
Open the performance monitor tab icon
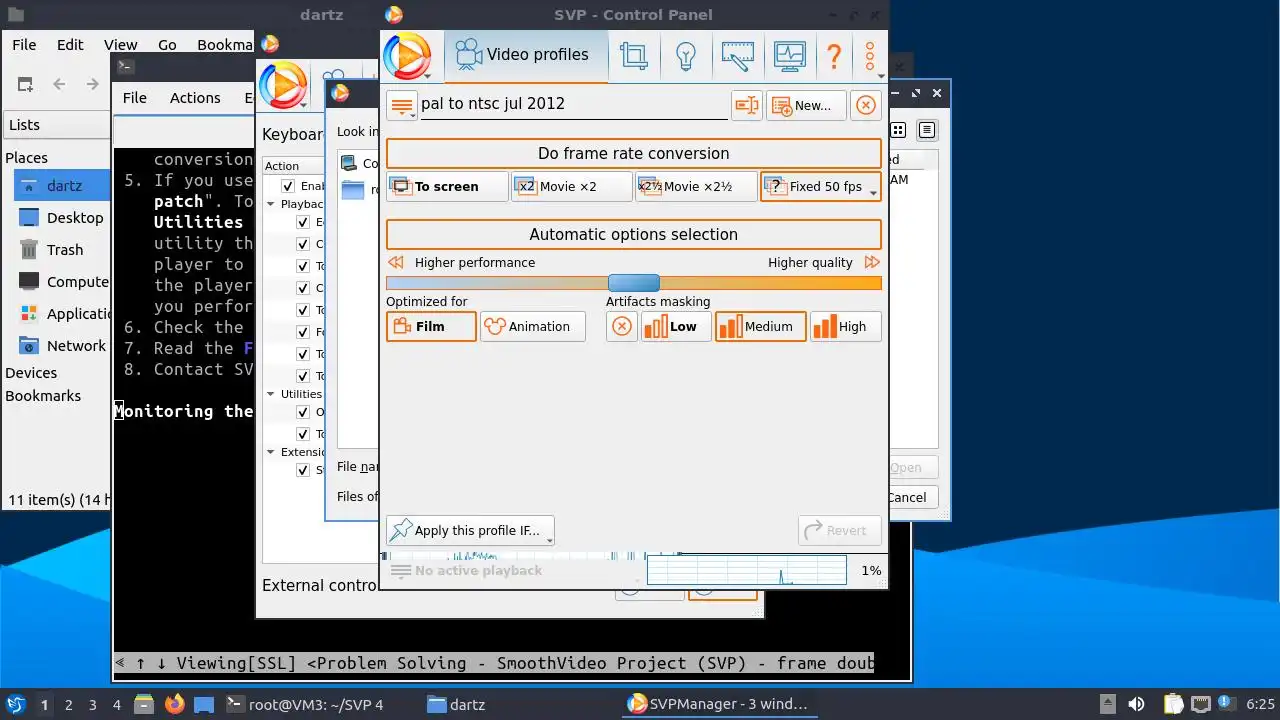point(789,55)
